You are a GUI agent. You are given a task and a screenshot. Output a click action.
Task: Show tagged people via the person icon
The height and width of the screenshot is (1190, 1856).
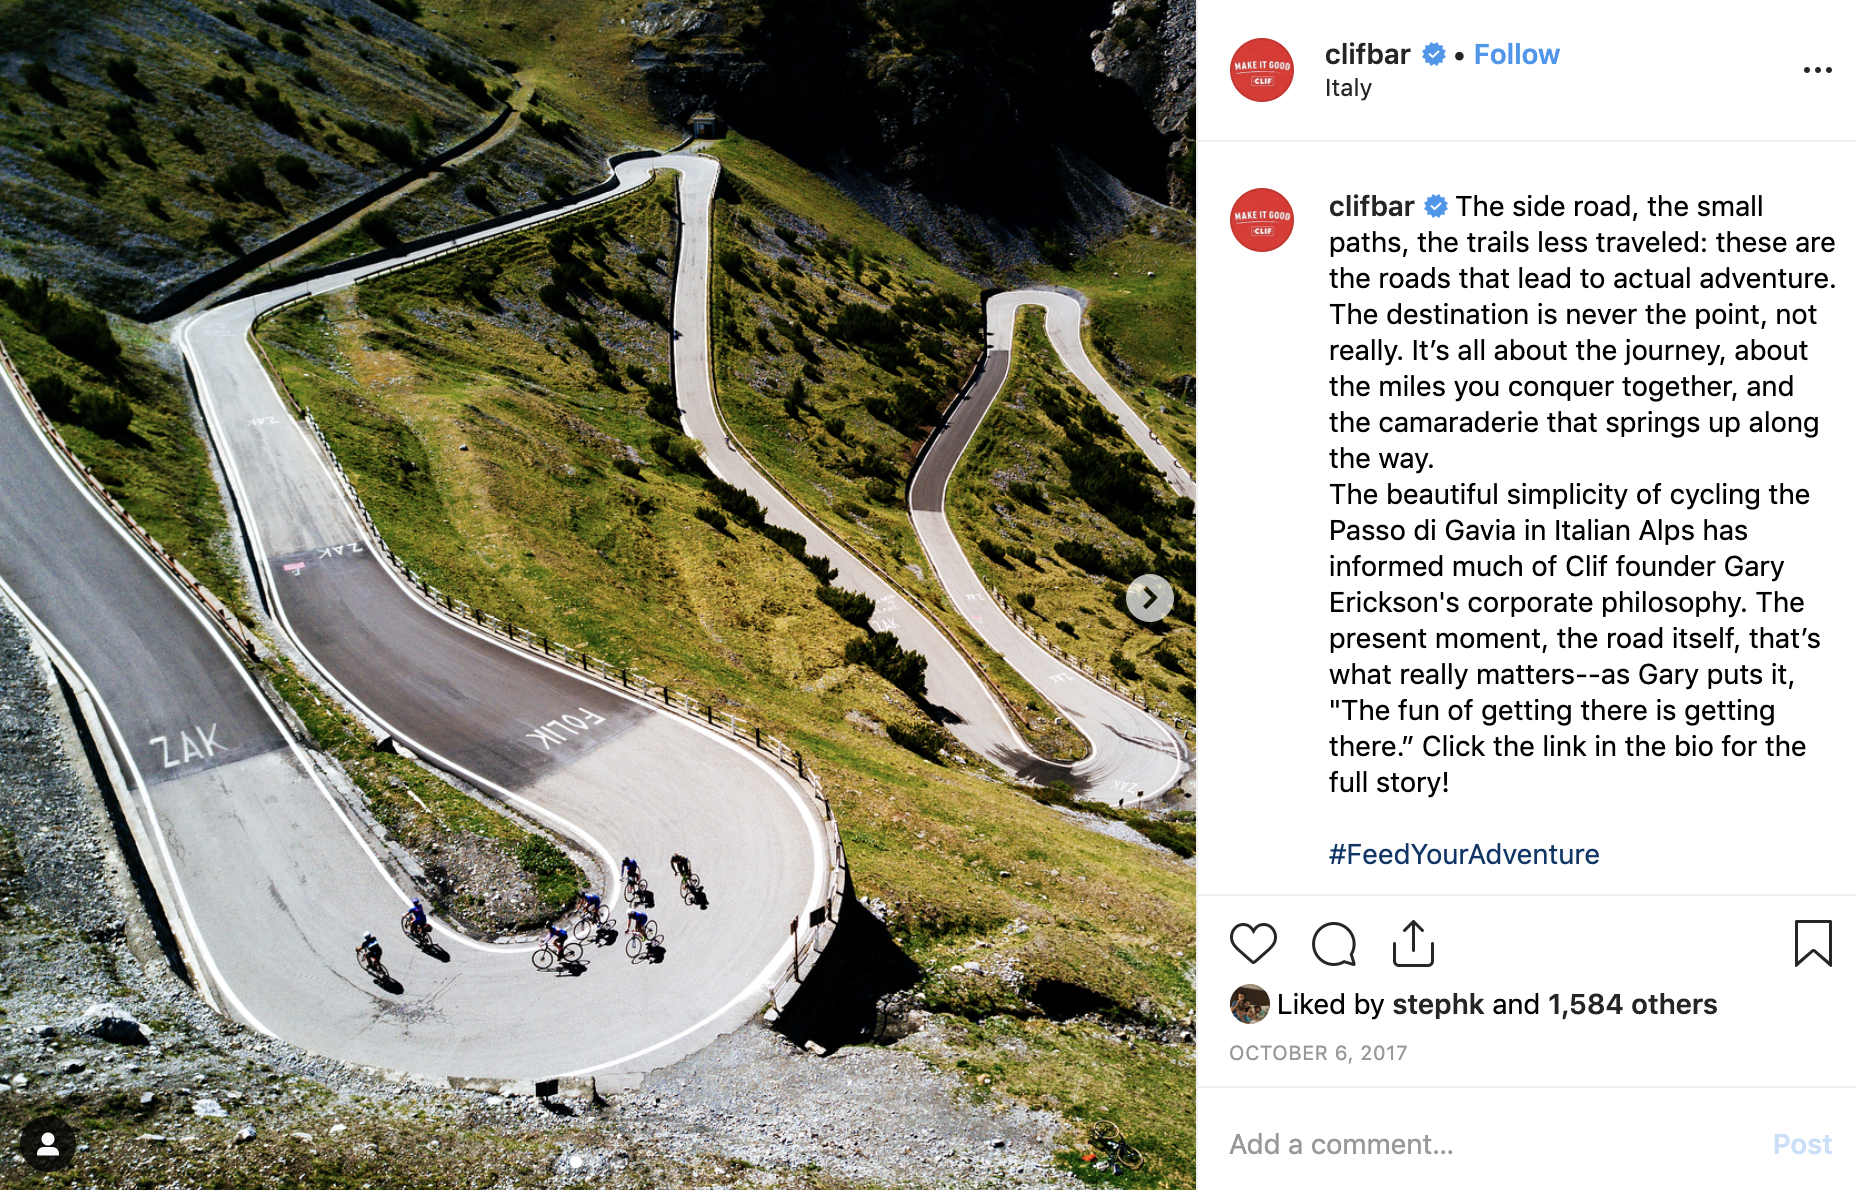[x=48, y=1144]
